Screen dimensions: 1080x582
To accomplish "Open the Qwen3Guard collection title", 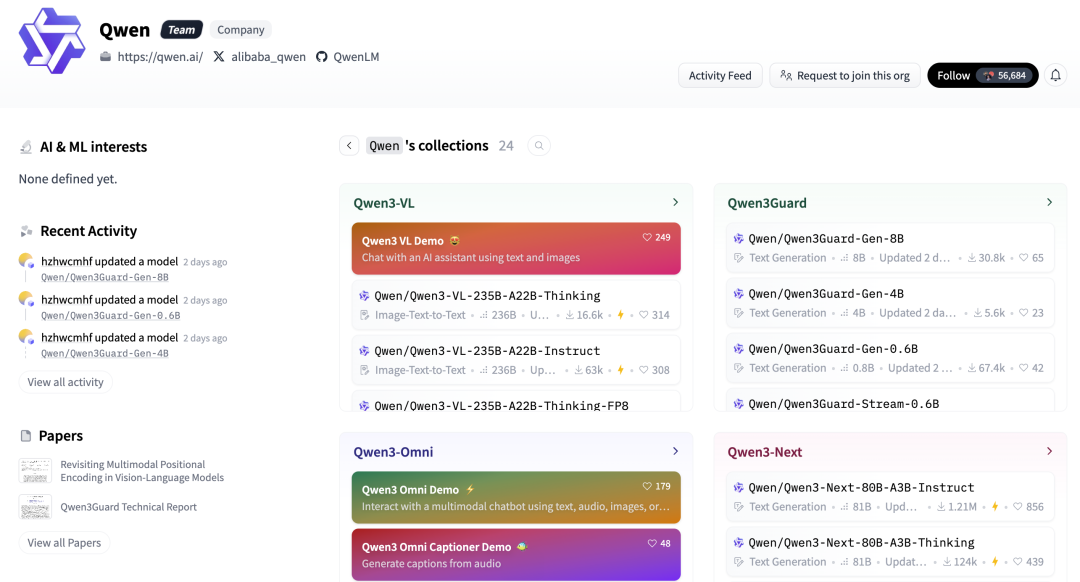I will [x=767, y=202].
